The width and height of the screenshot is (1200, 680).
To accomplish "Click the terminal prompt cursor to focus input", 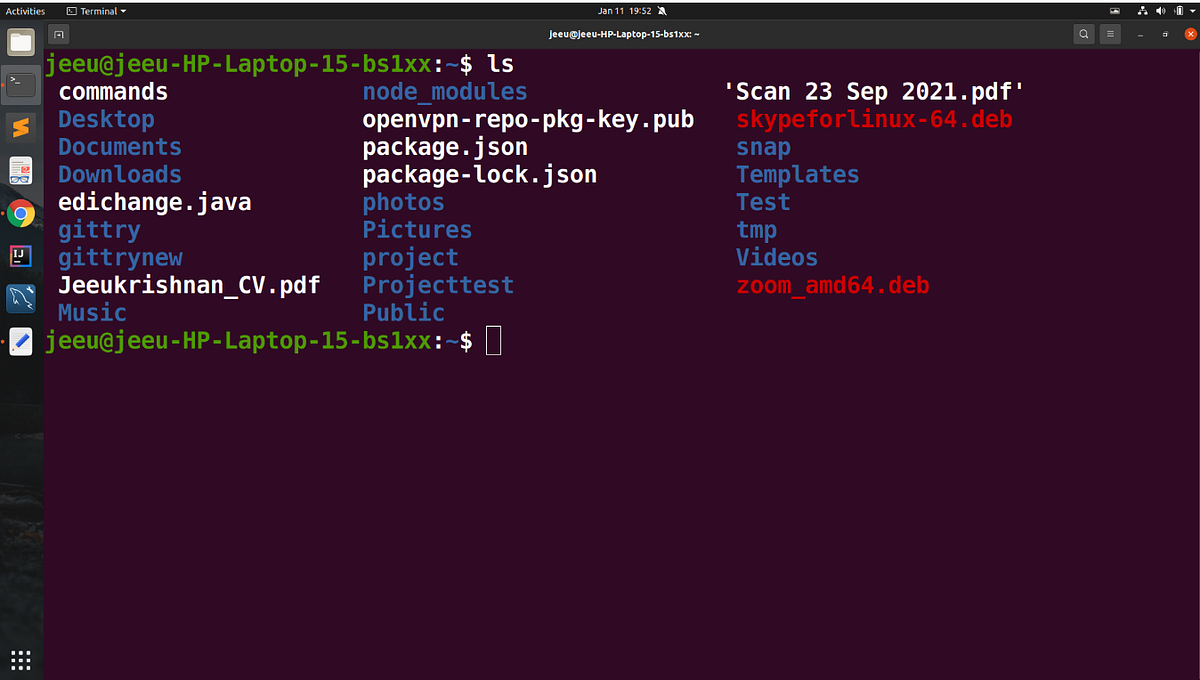I will tap(492, 340).
